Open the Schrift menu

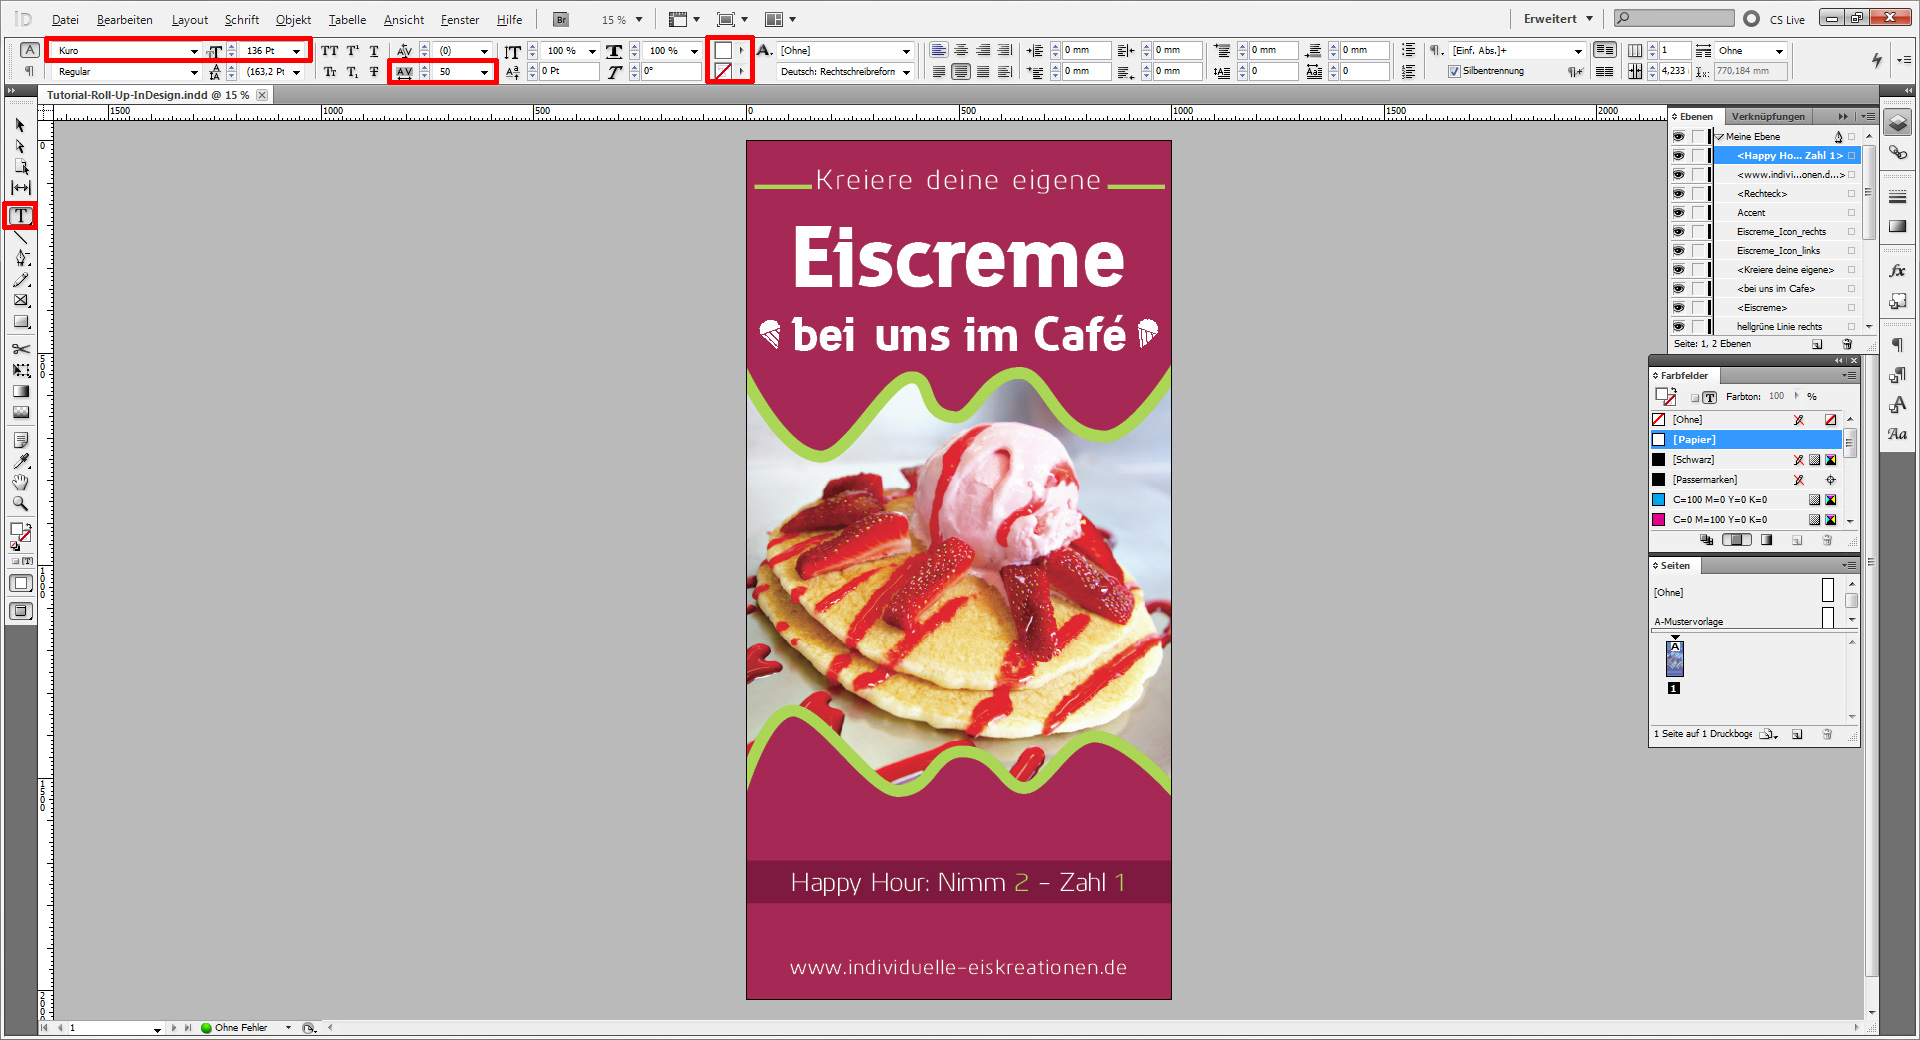(x=241, y=19)
